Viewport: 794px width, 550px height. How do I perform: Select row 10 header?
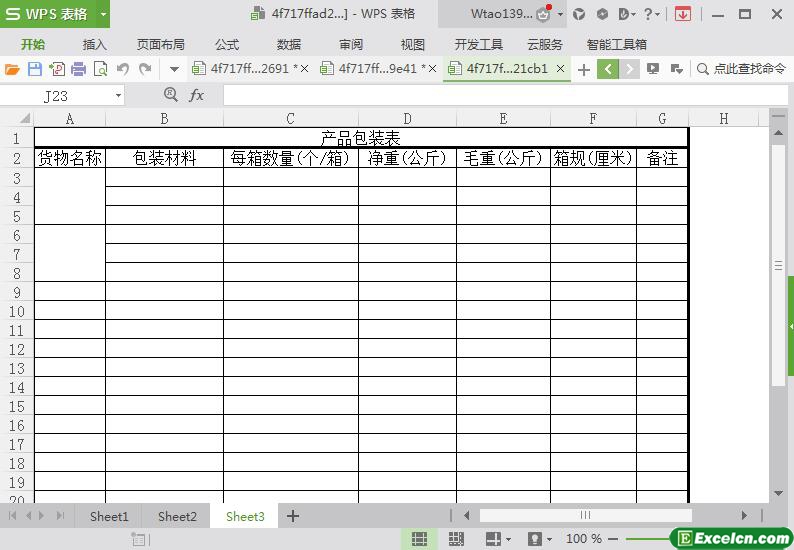tap(17, 311)
